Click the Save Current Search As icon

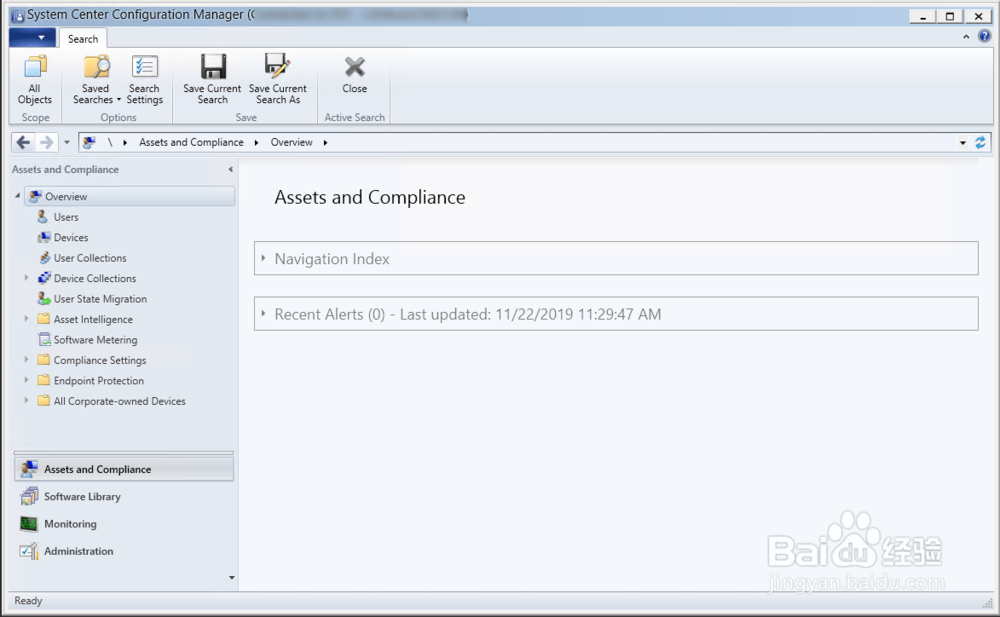point(278,66)
